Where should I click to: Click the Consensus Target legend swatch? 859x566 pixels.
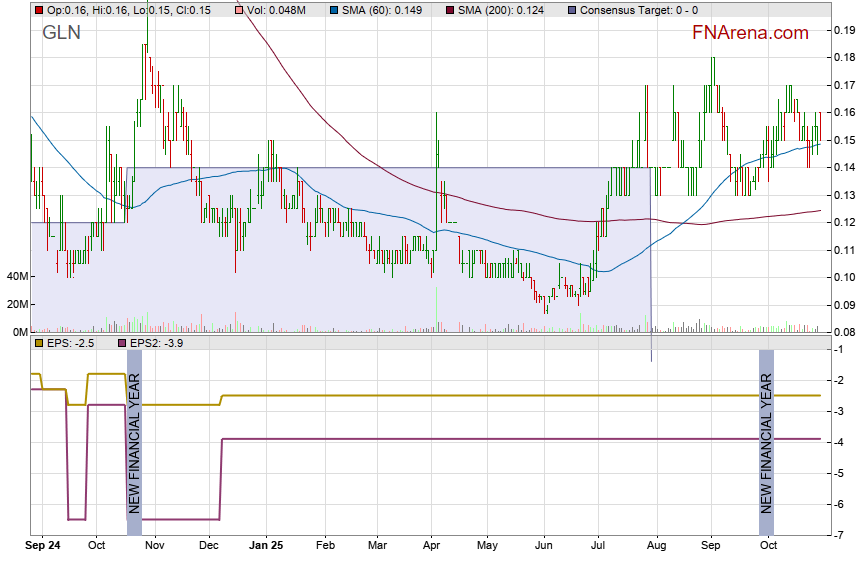pos(571,10)
